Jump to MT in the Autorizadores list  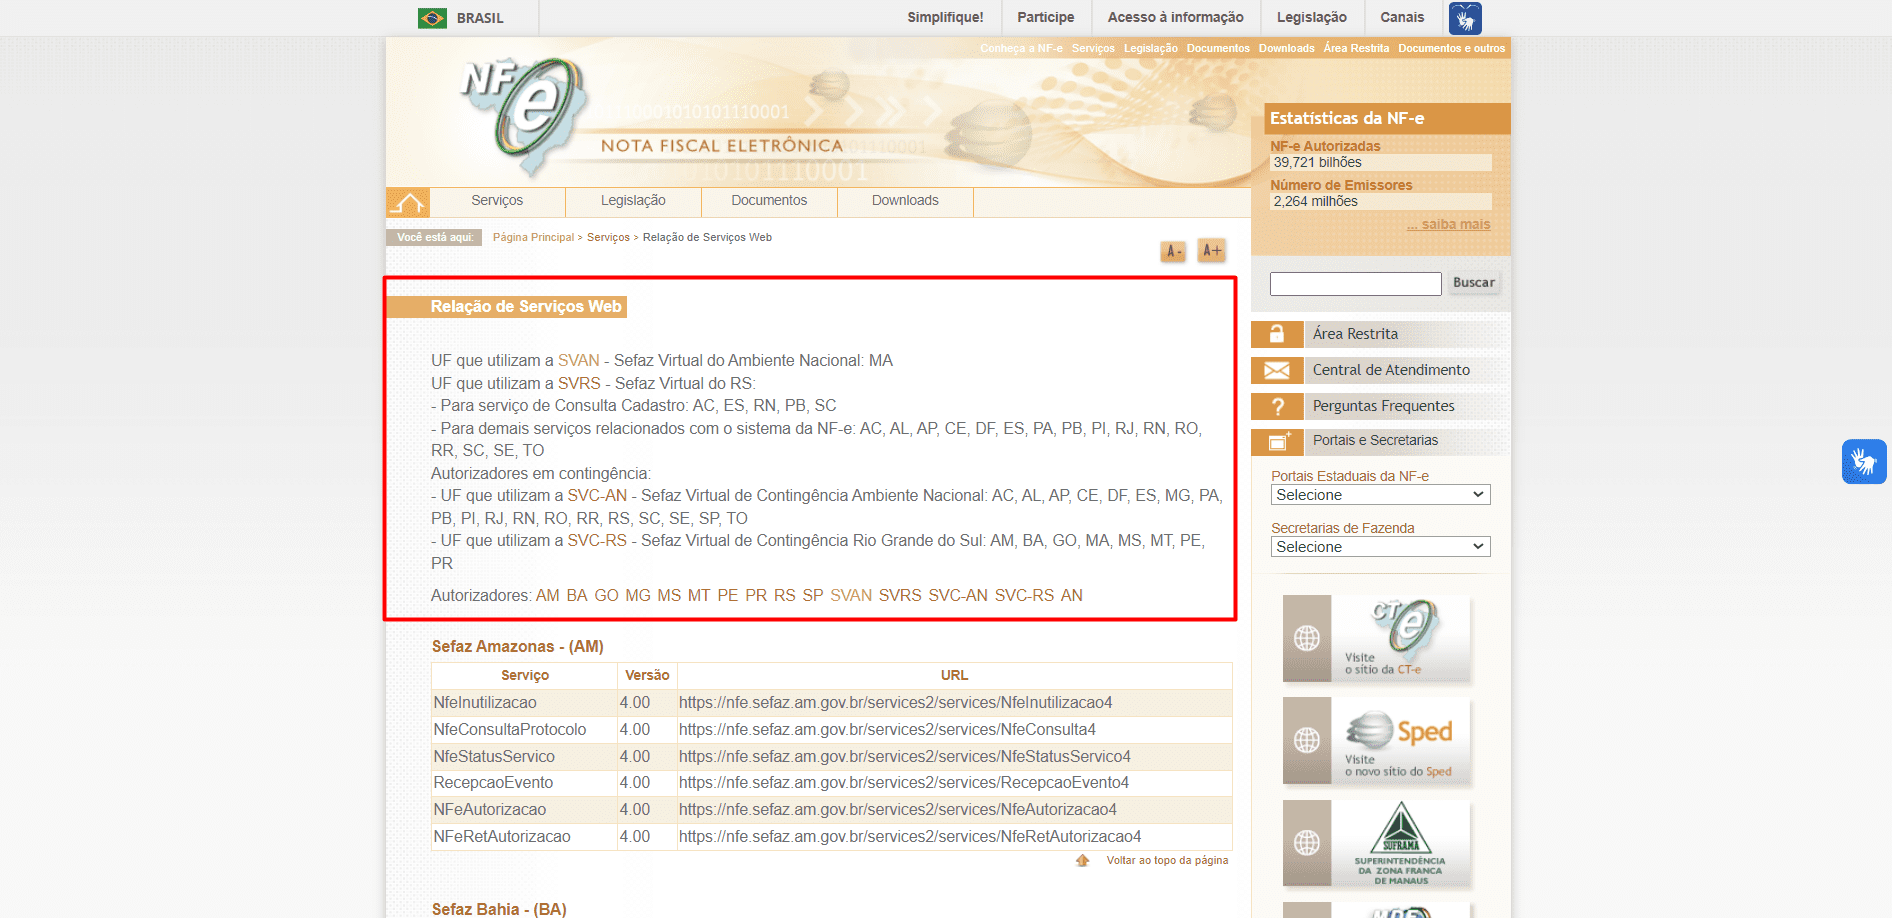coord(699,596)
